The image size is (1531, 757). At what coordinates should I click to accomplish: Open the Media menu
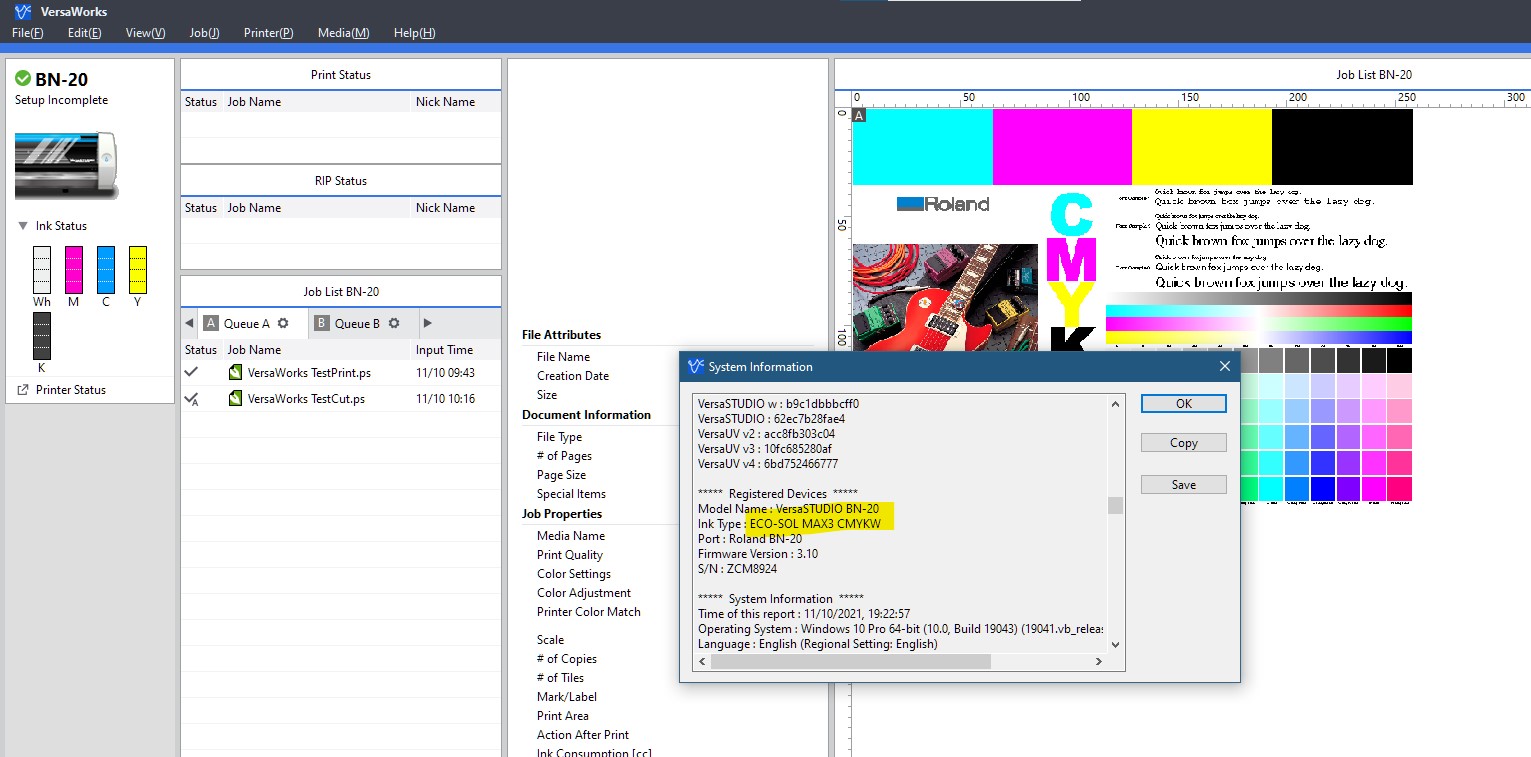[343, 33]
